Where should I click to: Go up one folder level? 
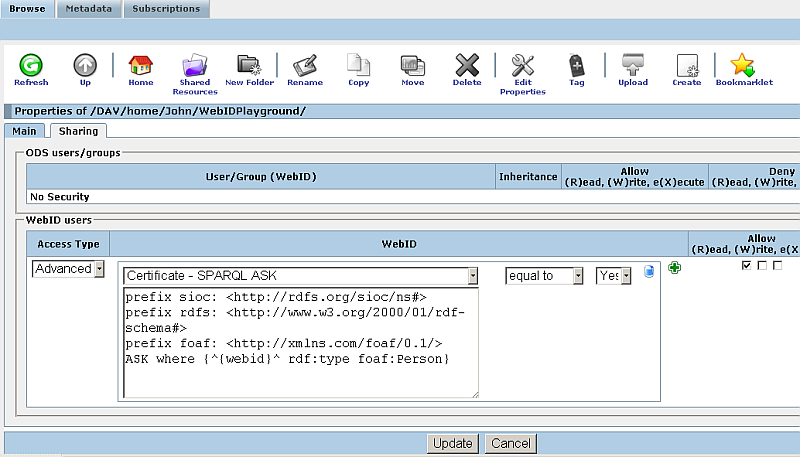click(85, 66)
